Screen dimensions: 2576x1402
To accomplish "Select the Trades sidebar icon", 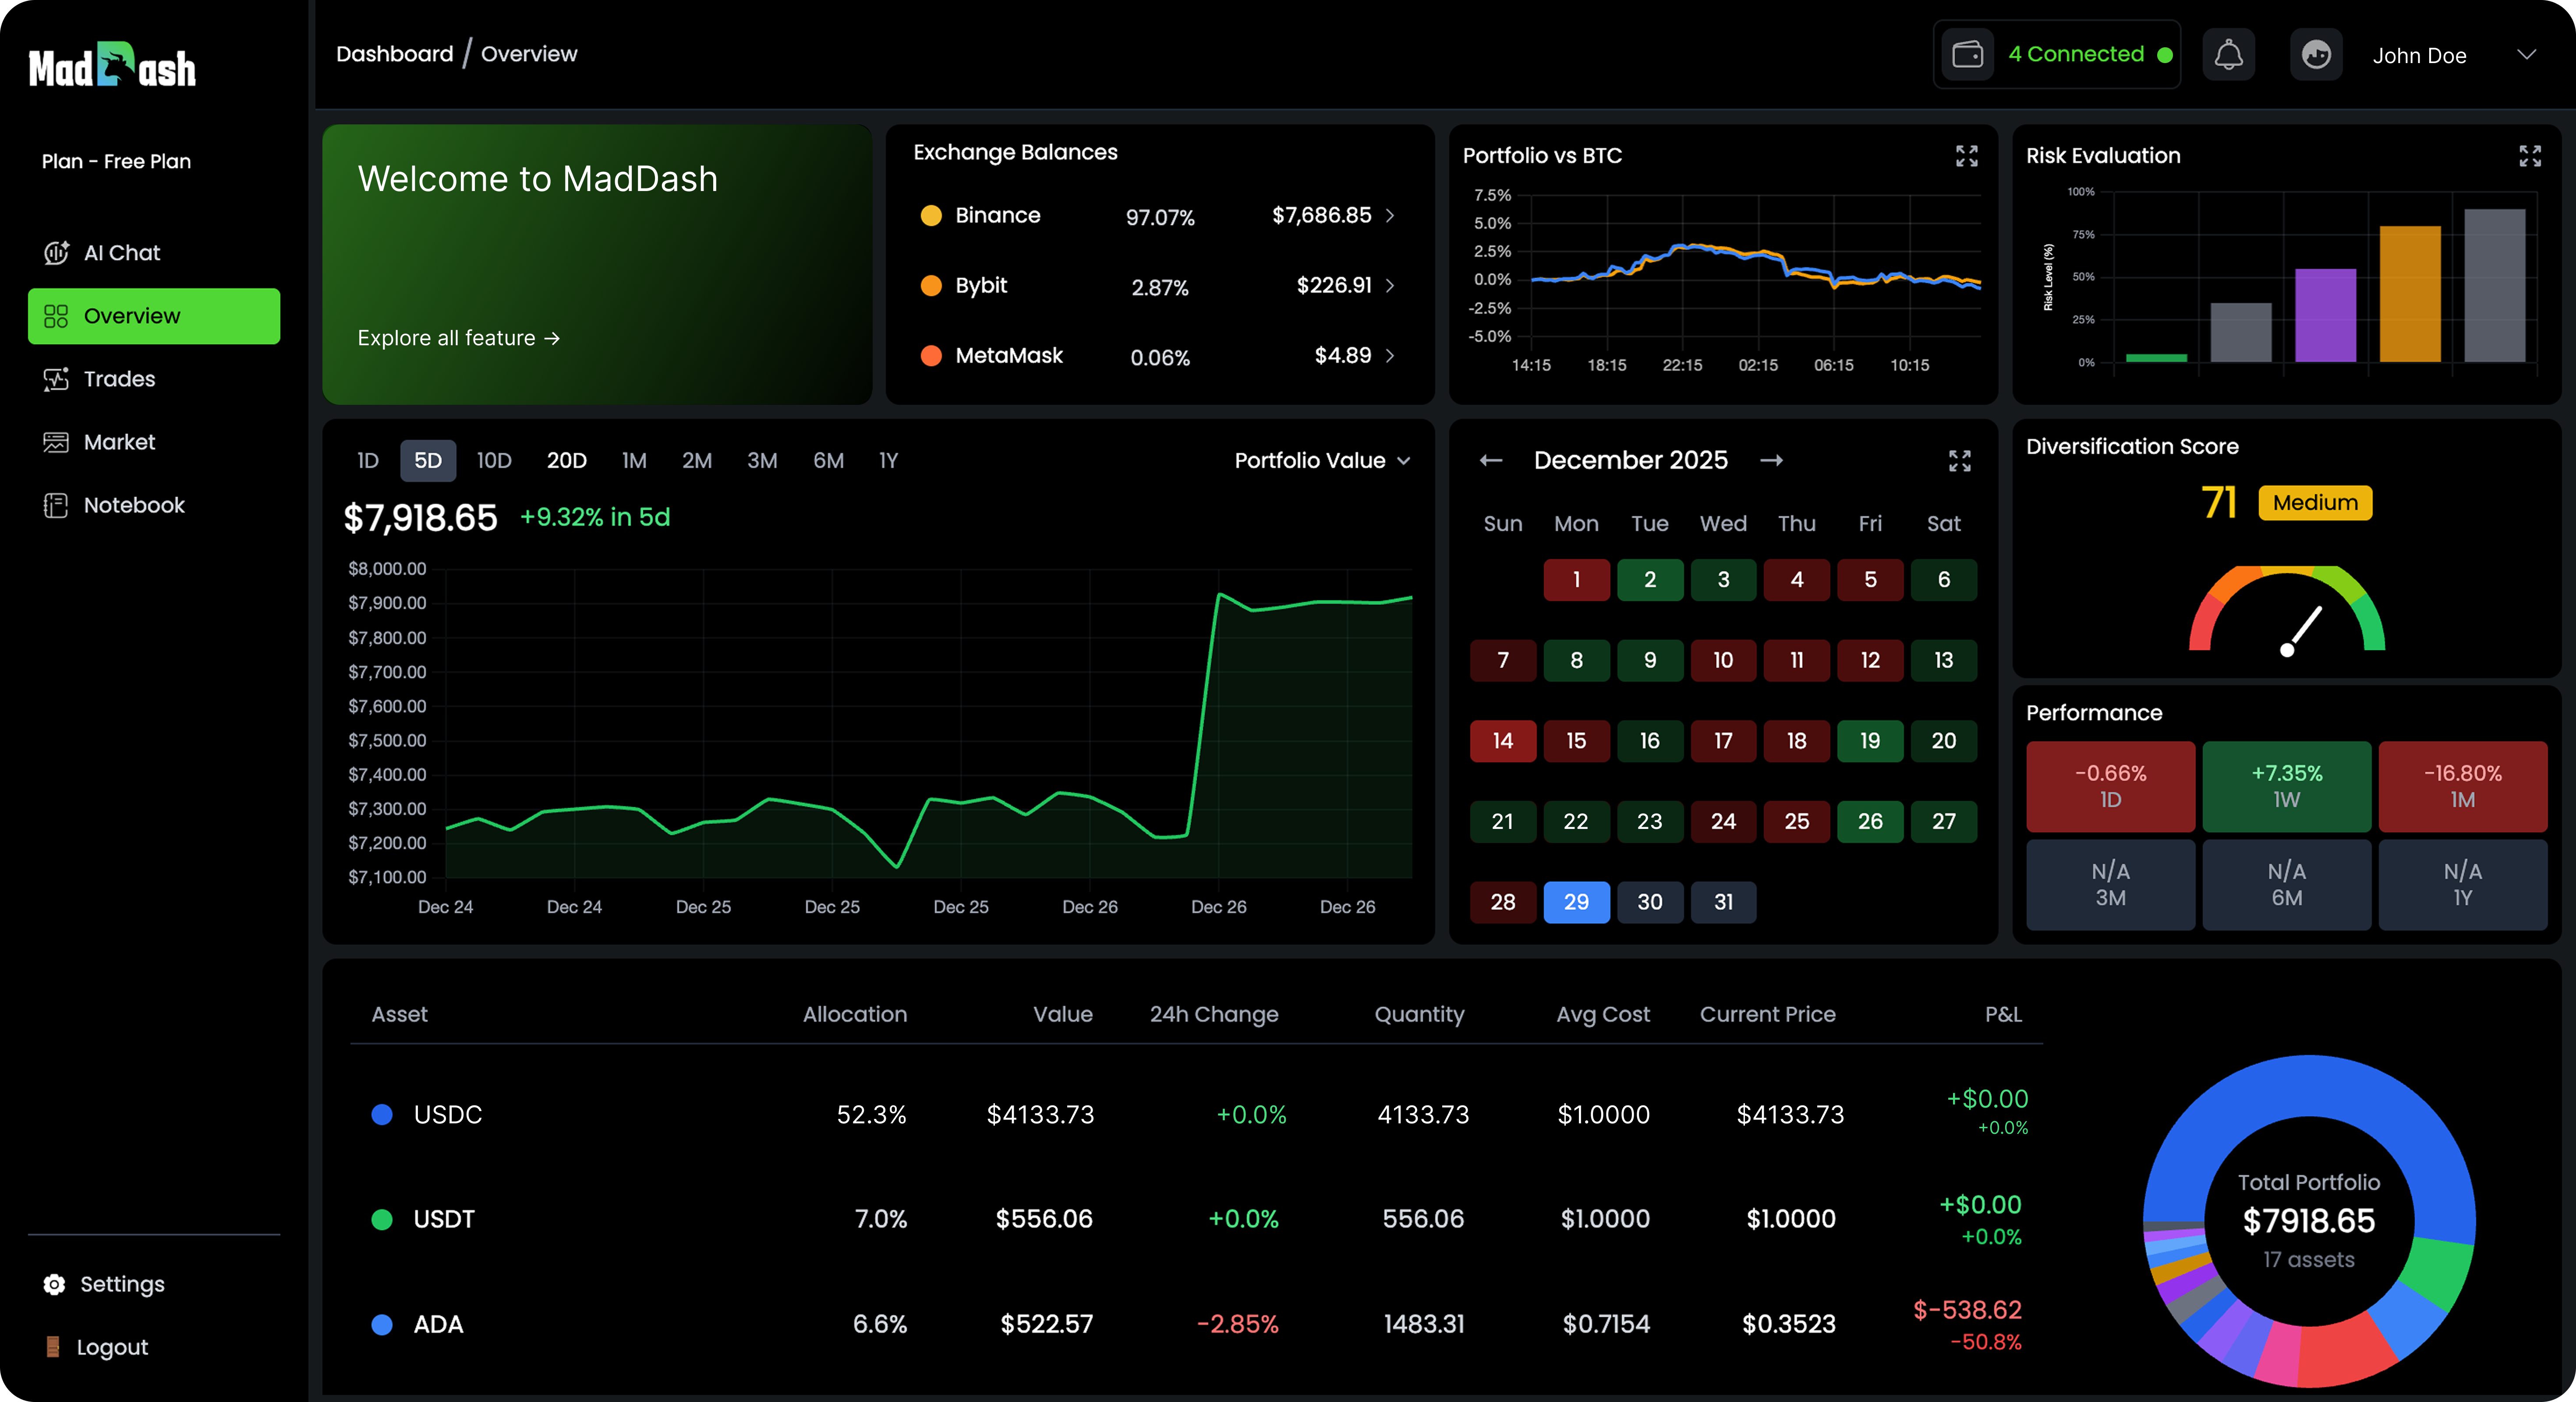I will 57,379.
